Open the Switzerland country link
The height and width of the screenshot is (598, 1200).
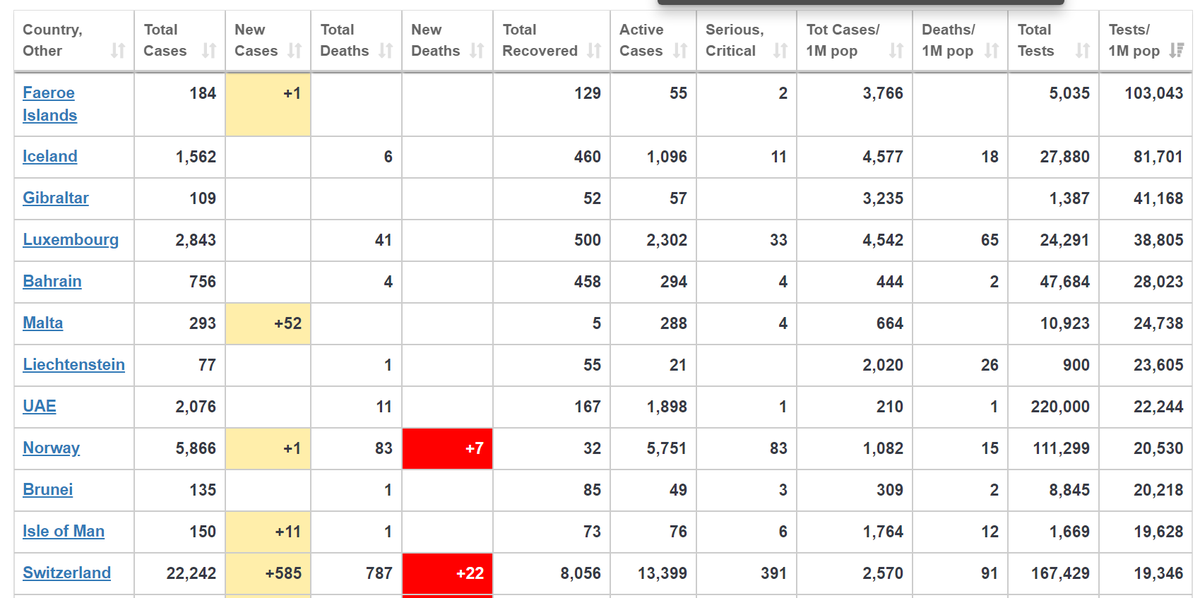pos(67,573)
